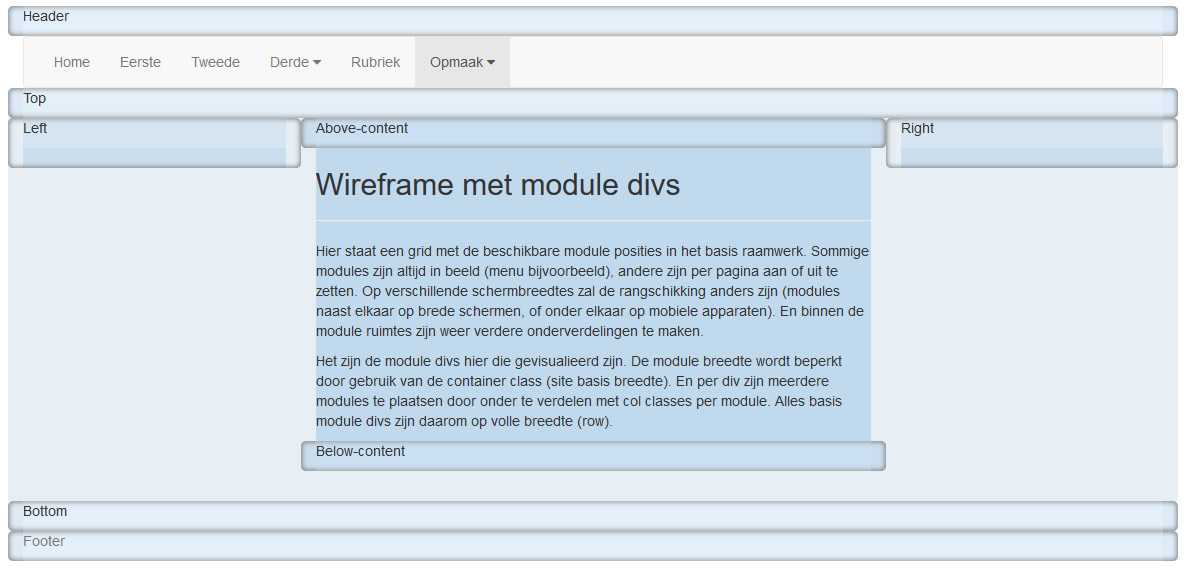Click the Below-content module label
This screenshot has width=1186, height=573.
(x=360, y=451)
